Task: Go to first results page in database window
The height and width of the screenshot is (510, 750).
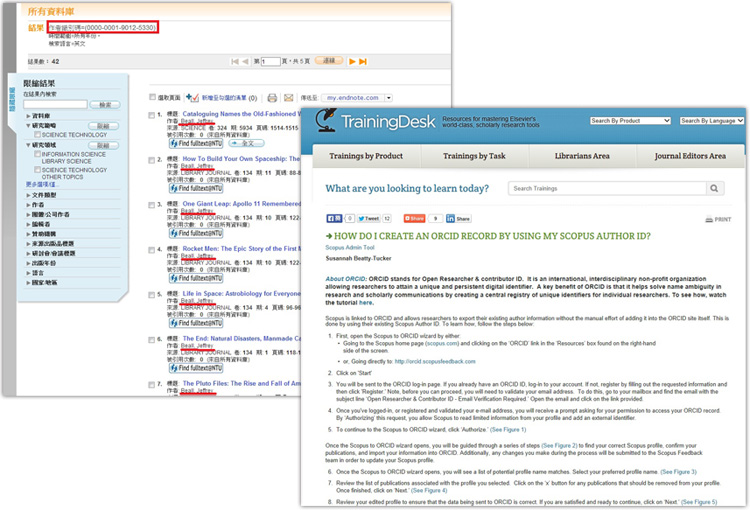Action: tap(235, 61)
